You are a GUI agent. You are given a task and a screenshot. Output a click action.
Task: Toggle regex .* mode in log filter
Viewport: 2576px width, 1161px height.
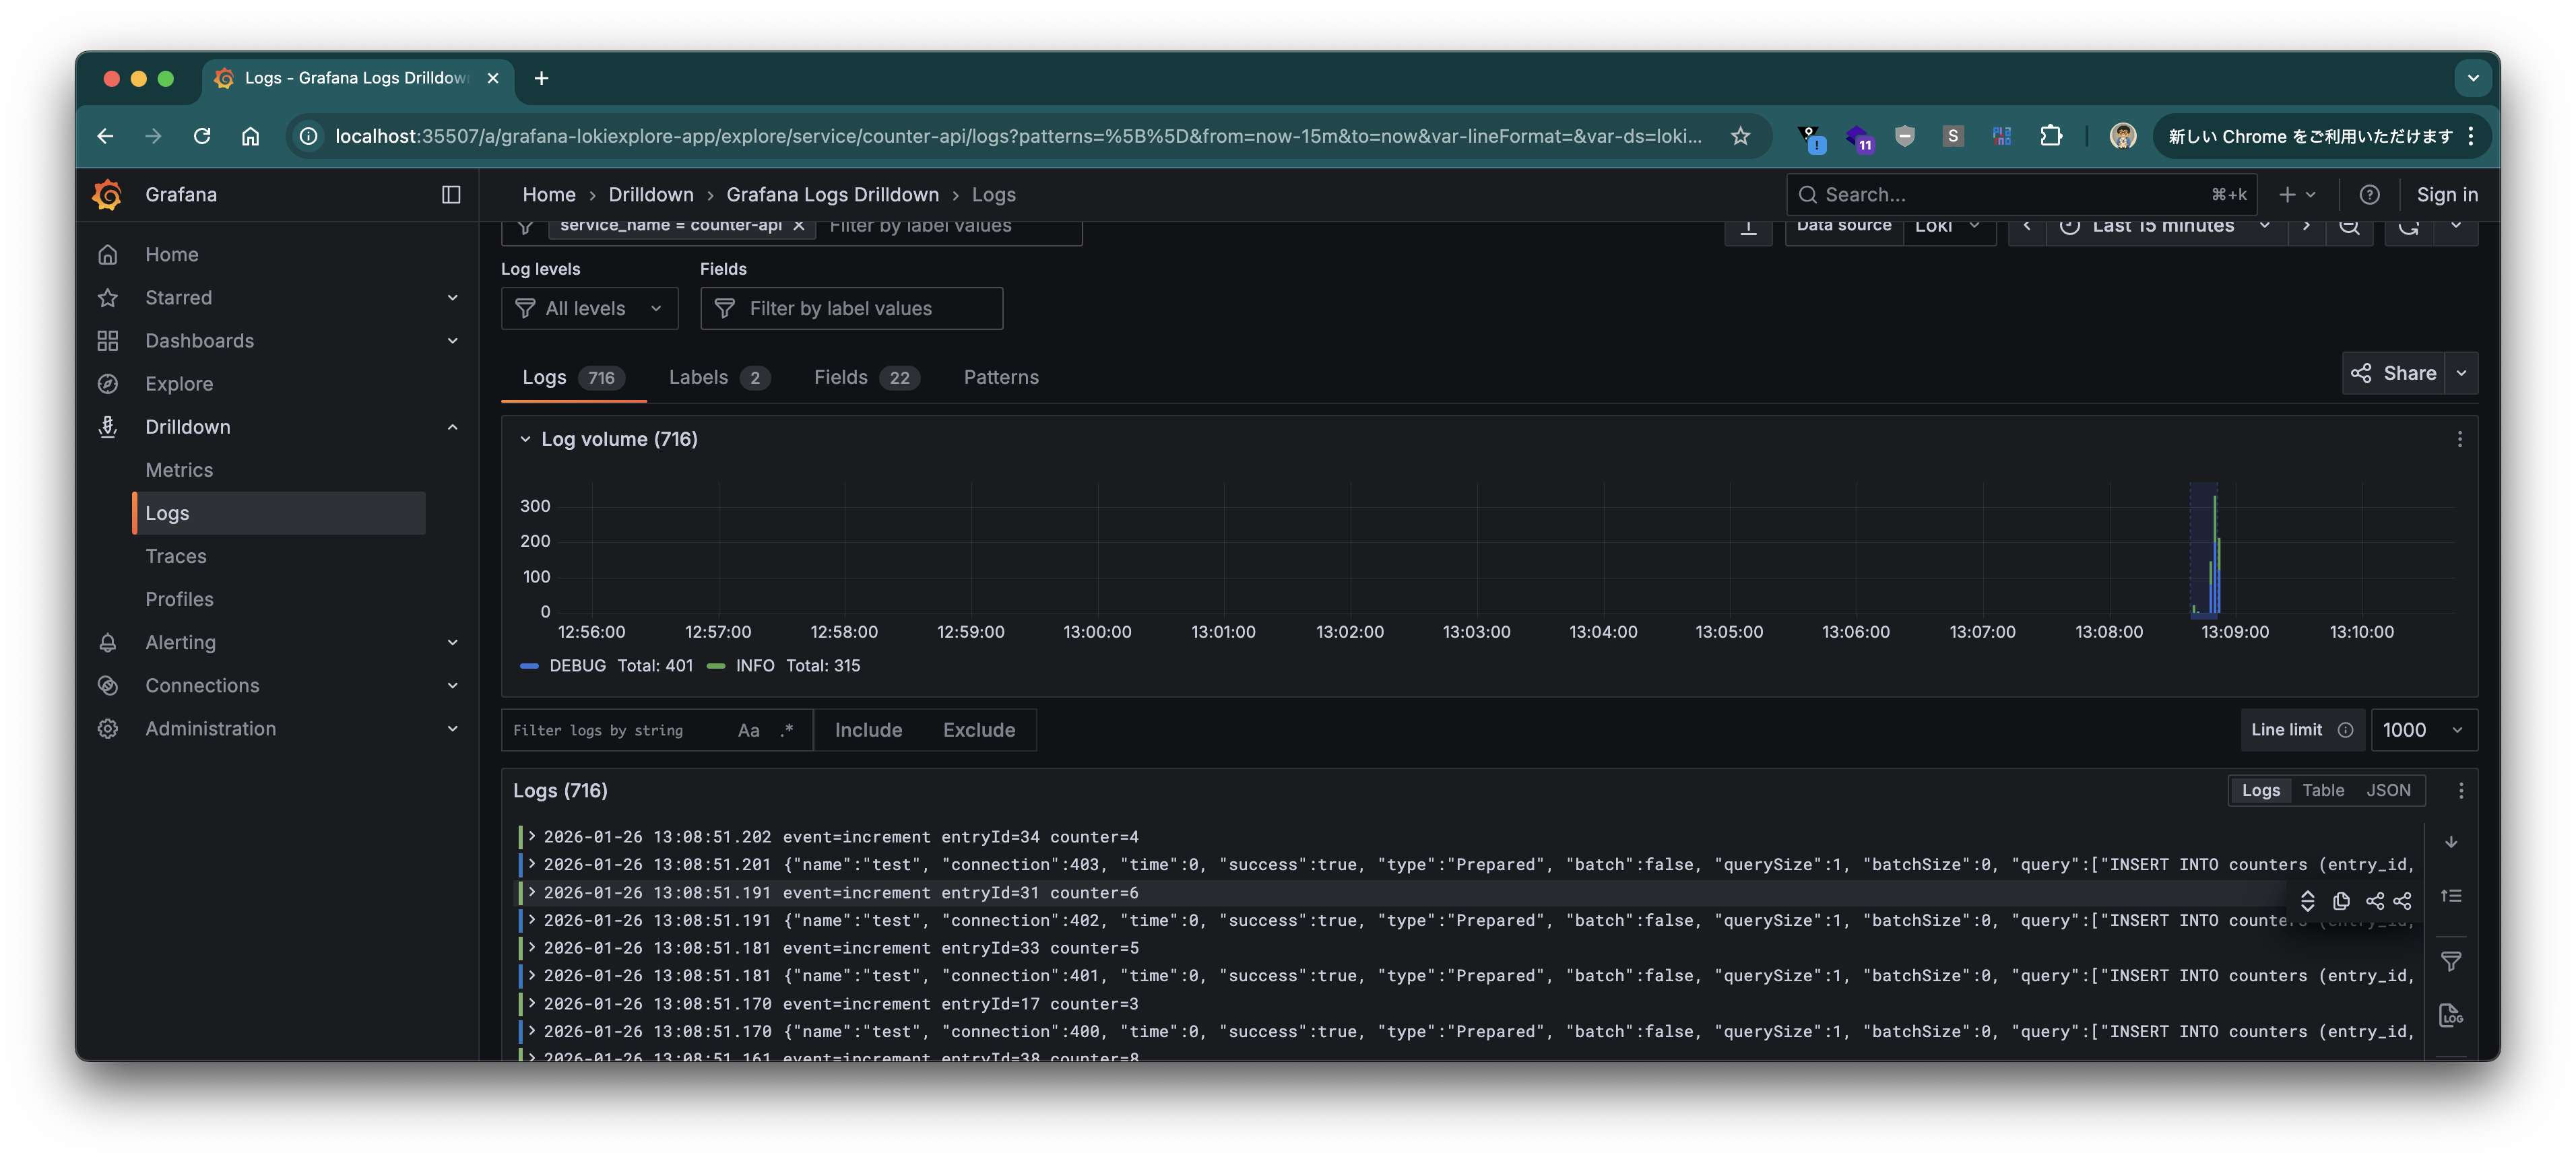787,730
